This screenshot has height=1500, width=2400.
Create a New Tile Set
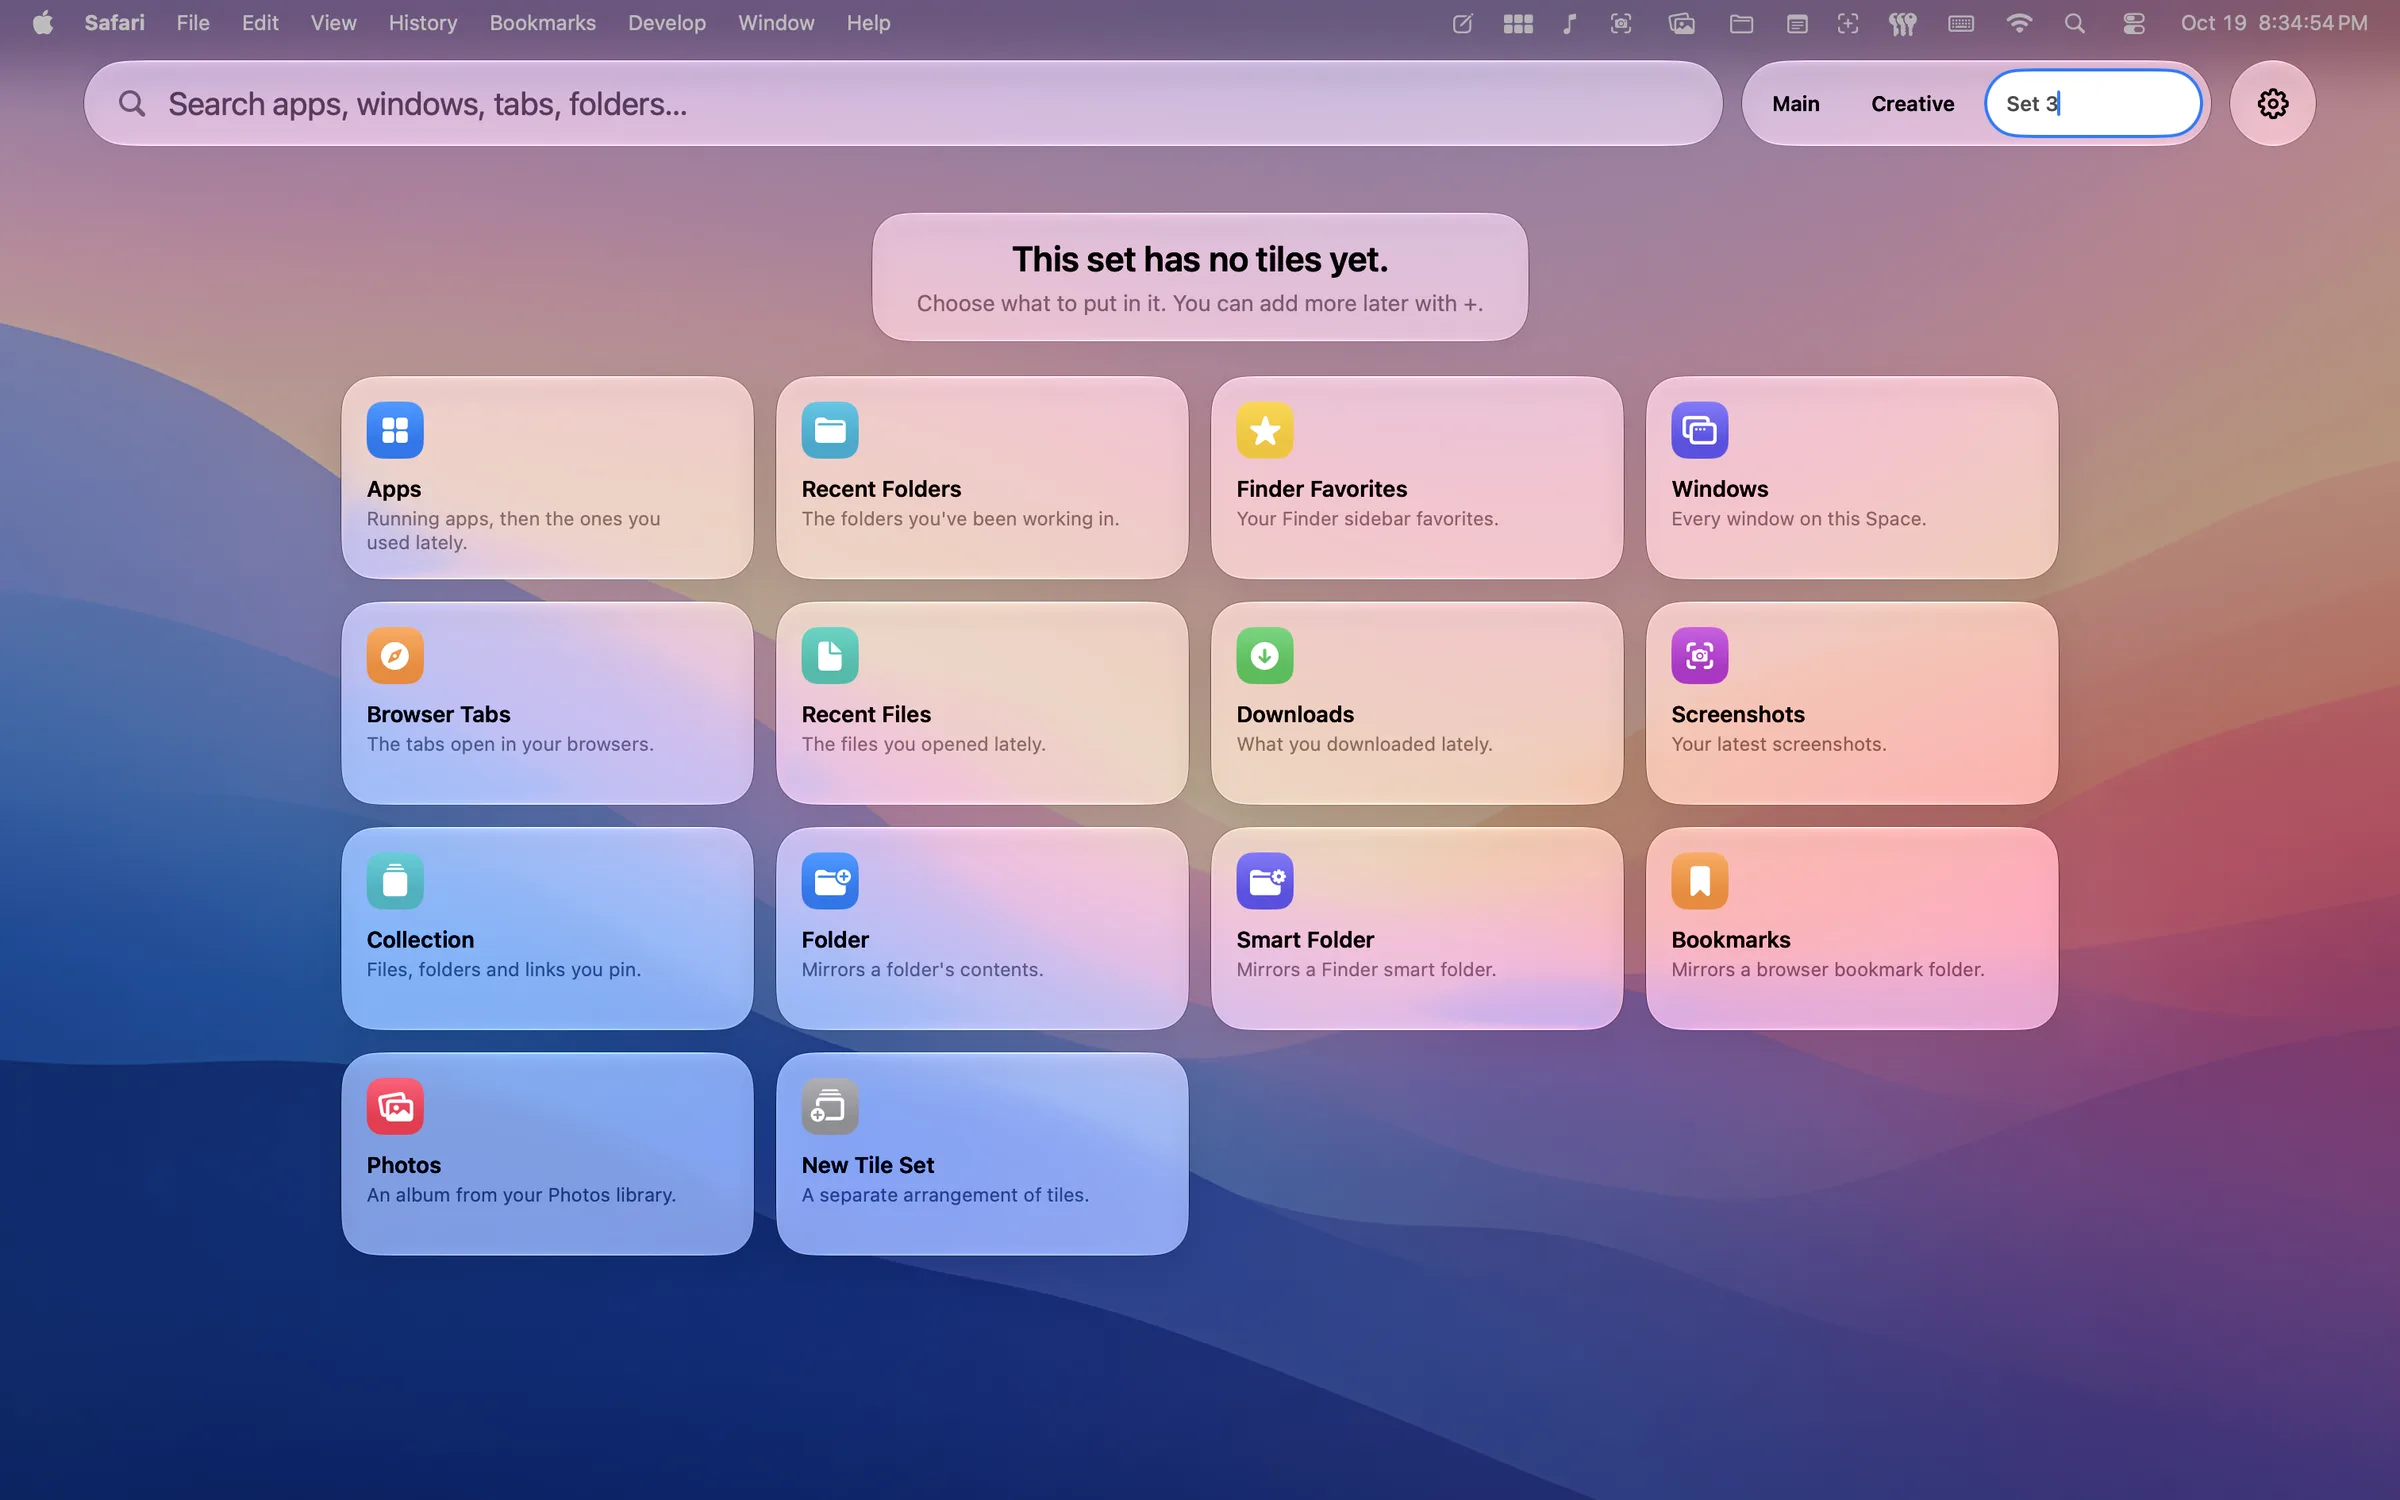pyautogui.click(x=982, y=1154)
